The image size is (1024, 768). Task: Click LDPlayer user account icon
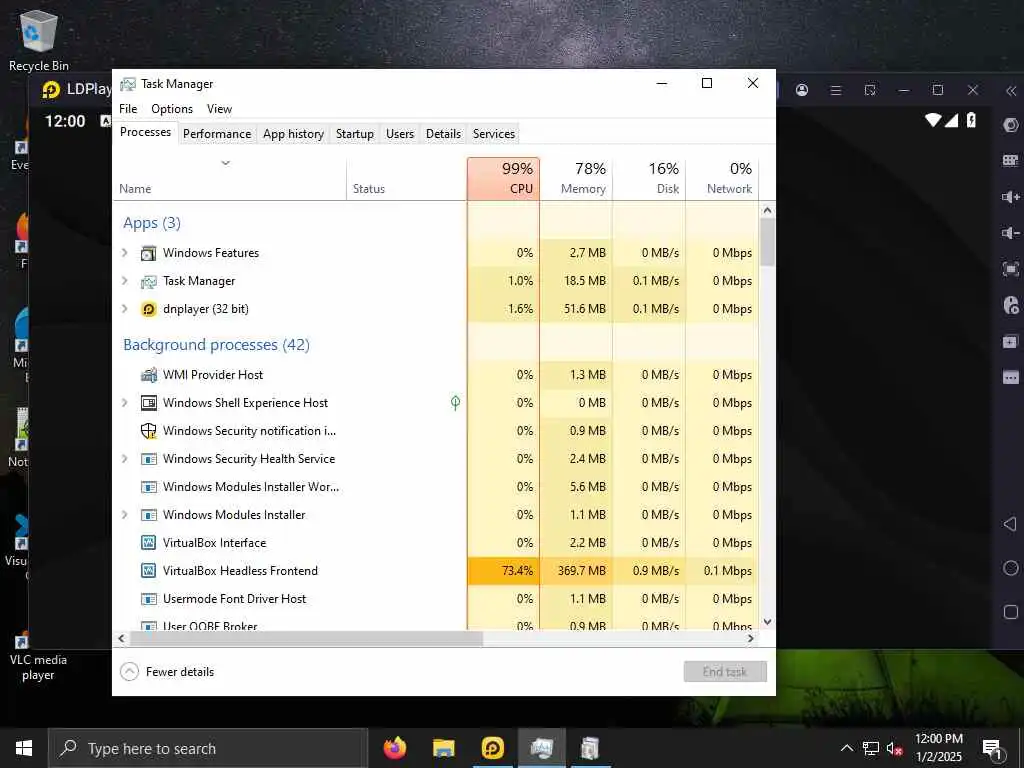pyautogui.click(x=802, y=90)
